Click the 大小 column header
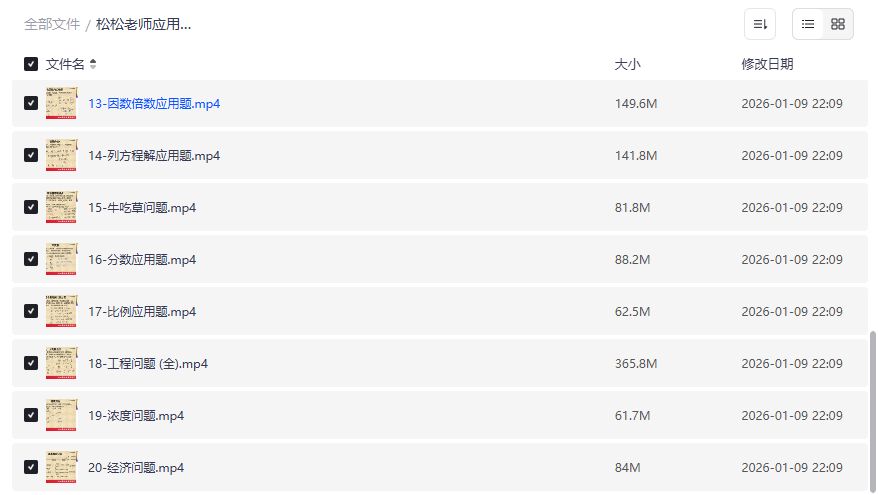Screen dimensions: 878x495 point(627,64)
